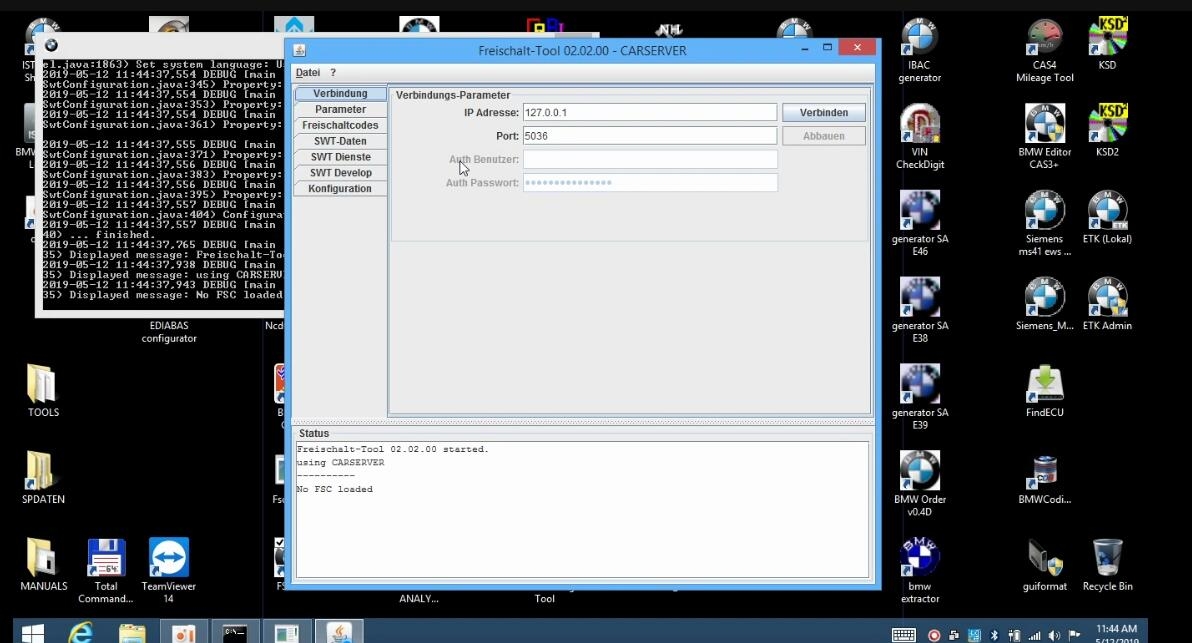Click the Port field
This screenshot has height=643, width=1192.
point(649,135)
